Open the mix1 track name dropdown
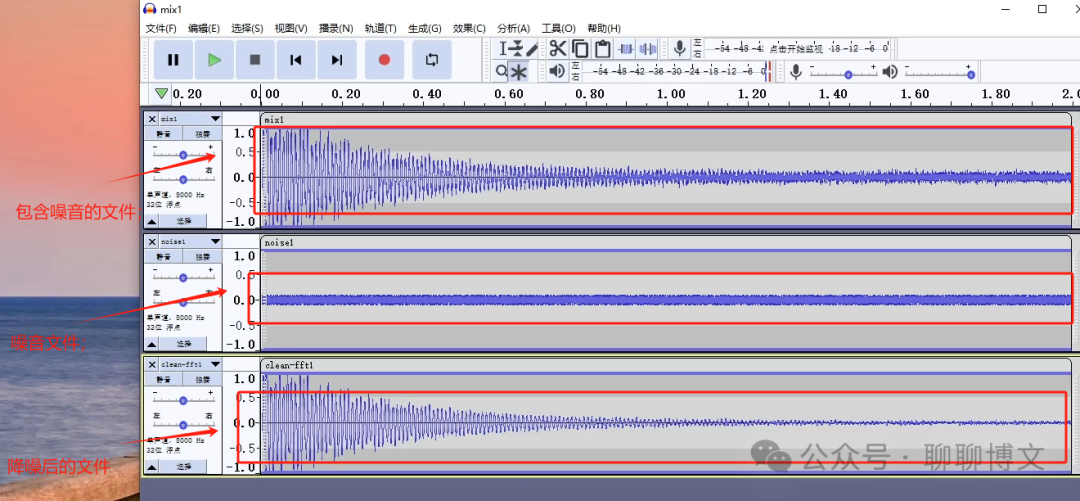 click(214, 119)
